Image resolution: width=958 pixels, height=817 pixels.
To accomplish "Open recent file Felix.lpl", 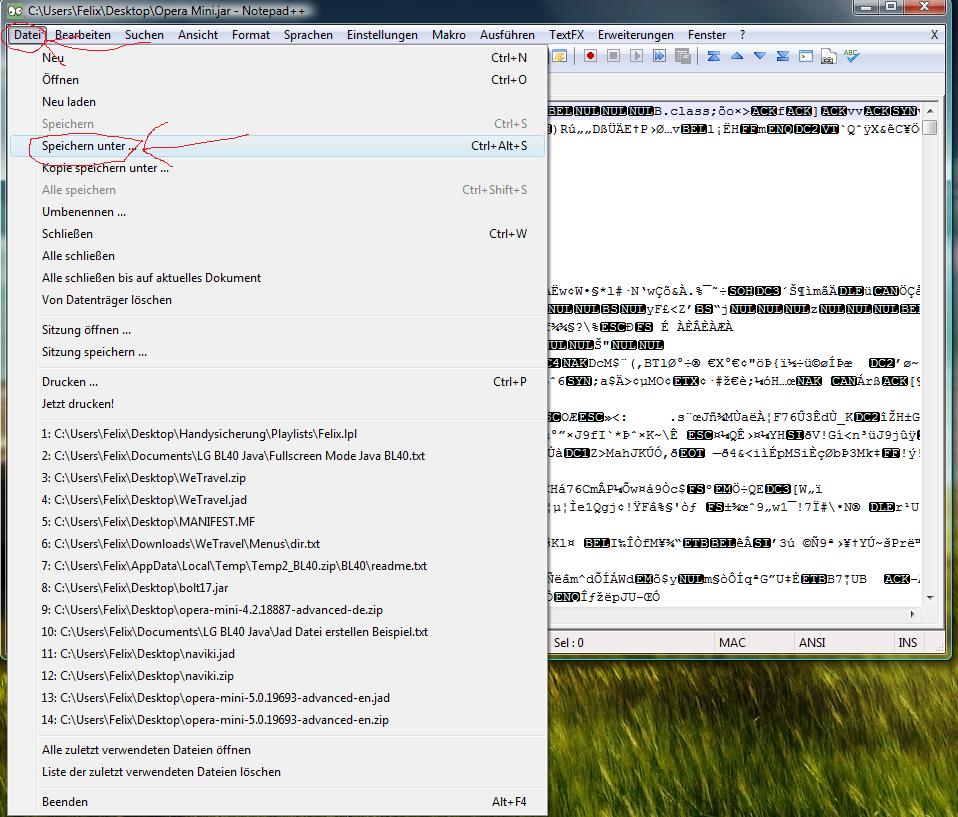I will point(278,433).
